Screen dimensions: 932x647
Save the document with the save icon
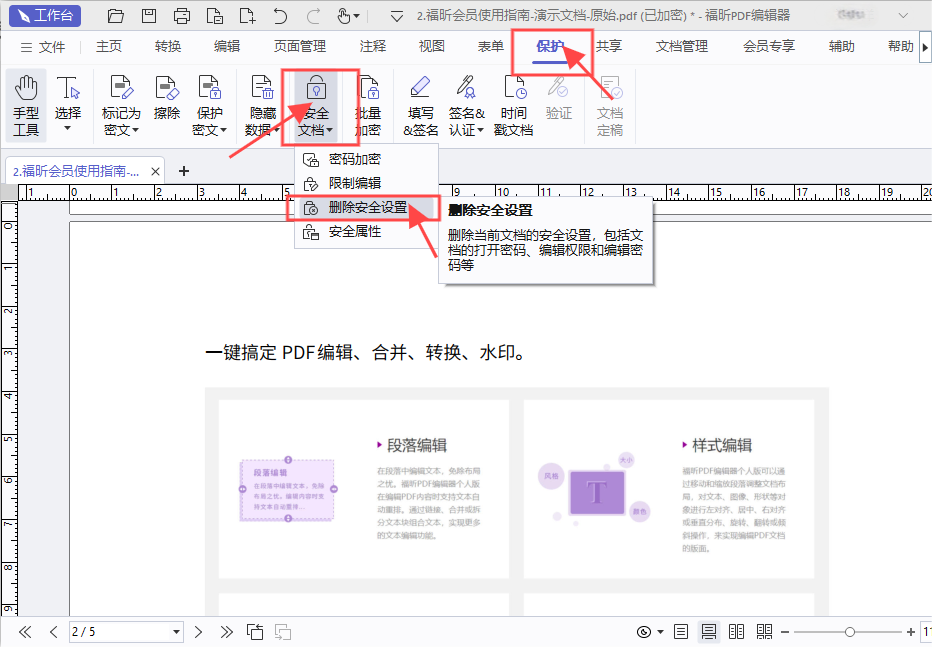point(149,16)
